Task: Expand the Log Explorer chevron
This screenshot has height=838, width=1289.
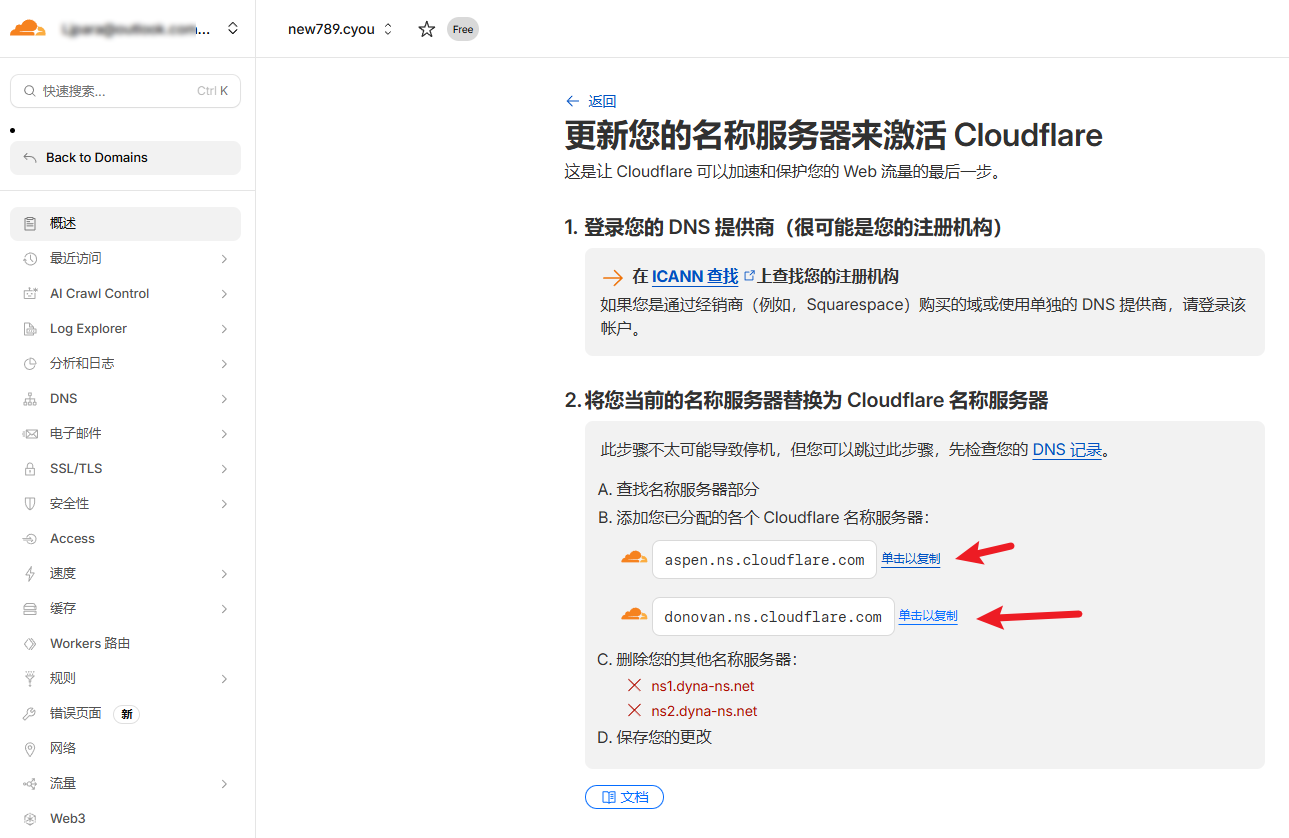Action: pos(224,329)
